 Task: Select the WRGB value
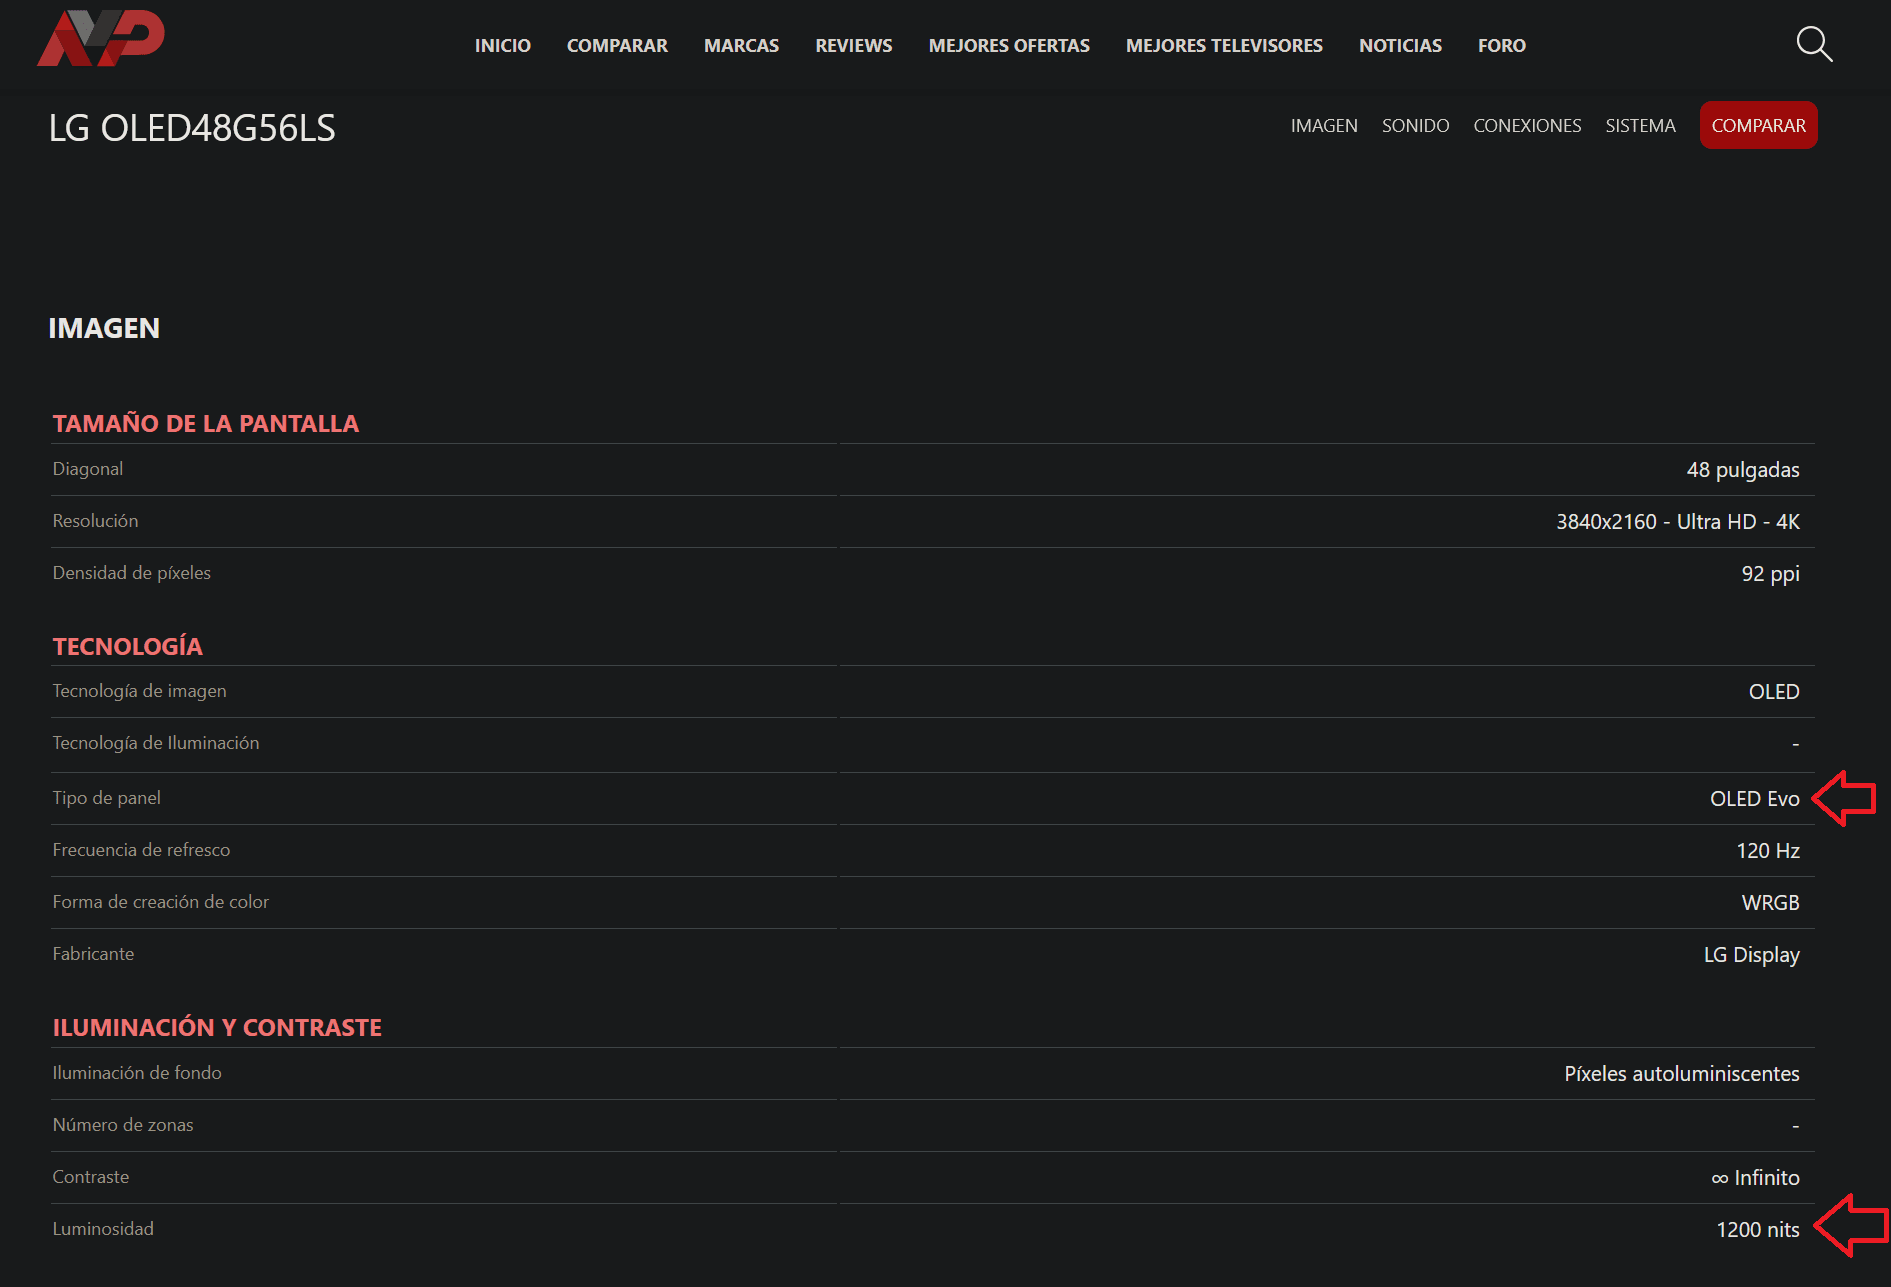(1771, 903)
